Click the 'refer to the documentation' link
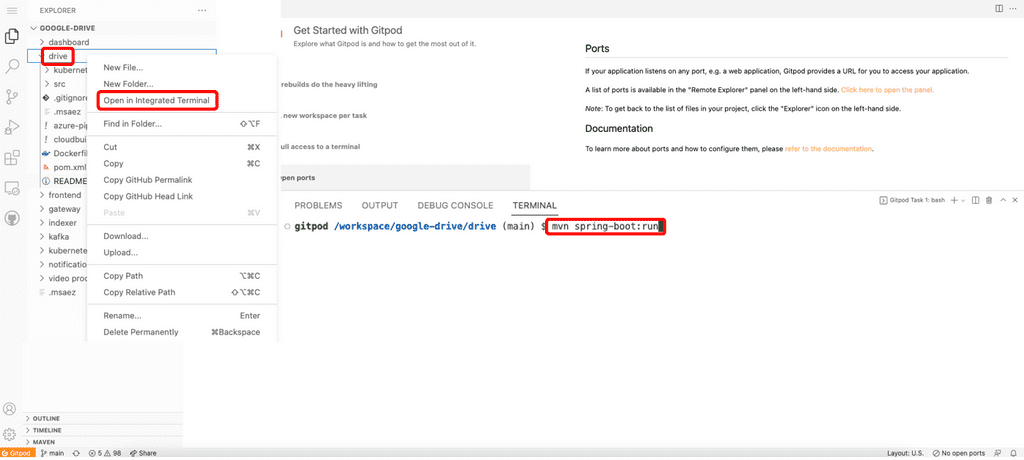The image size is (1024, 460). point(828,149)
